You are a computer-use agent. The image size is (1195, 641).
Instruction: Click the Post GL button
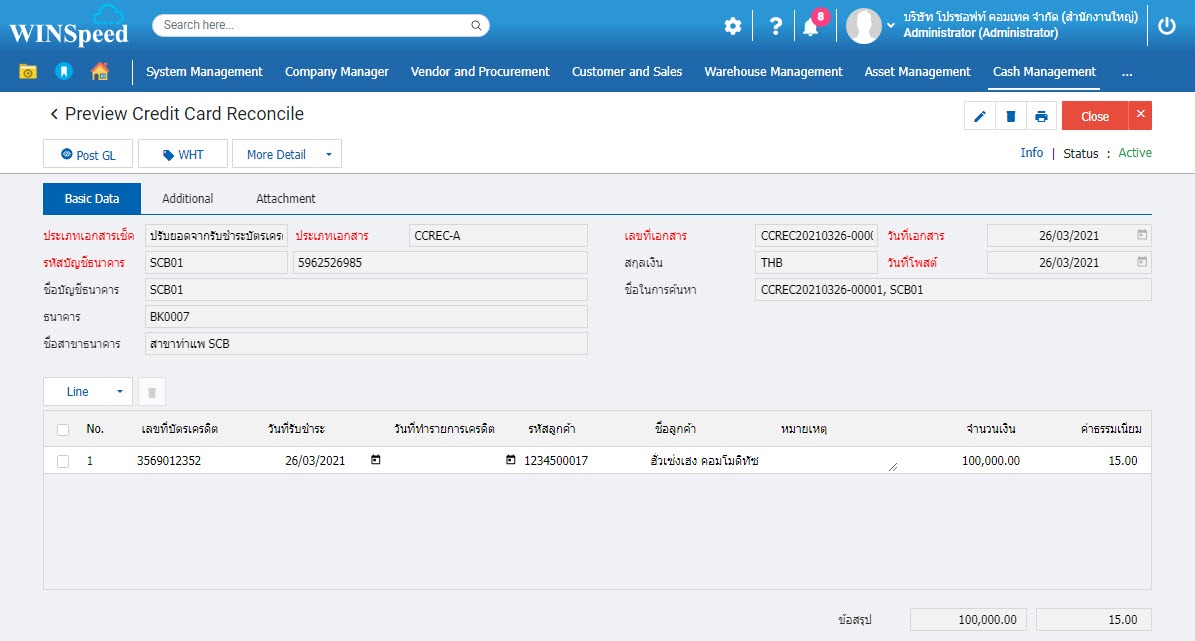[x=88, y=155]
